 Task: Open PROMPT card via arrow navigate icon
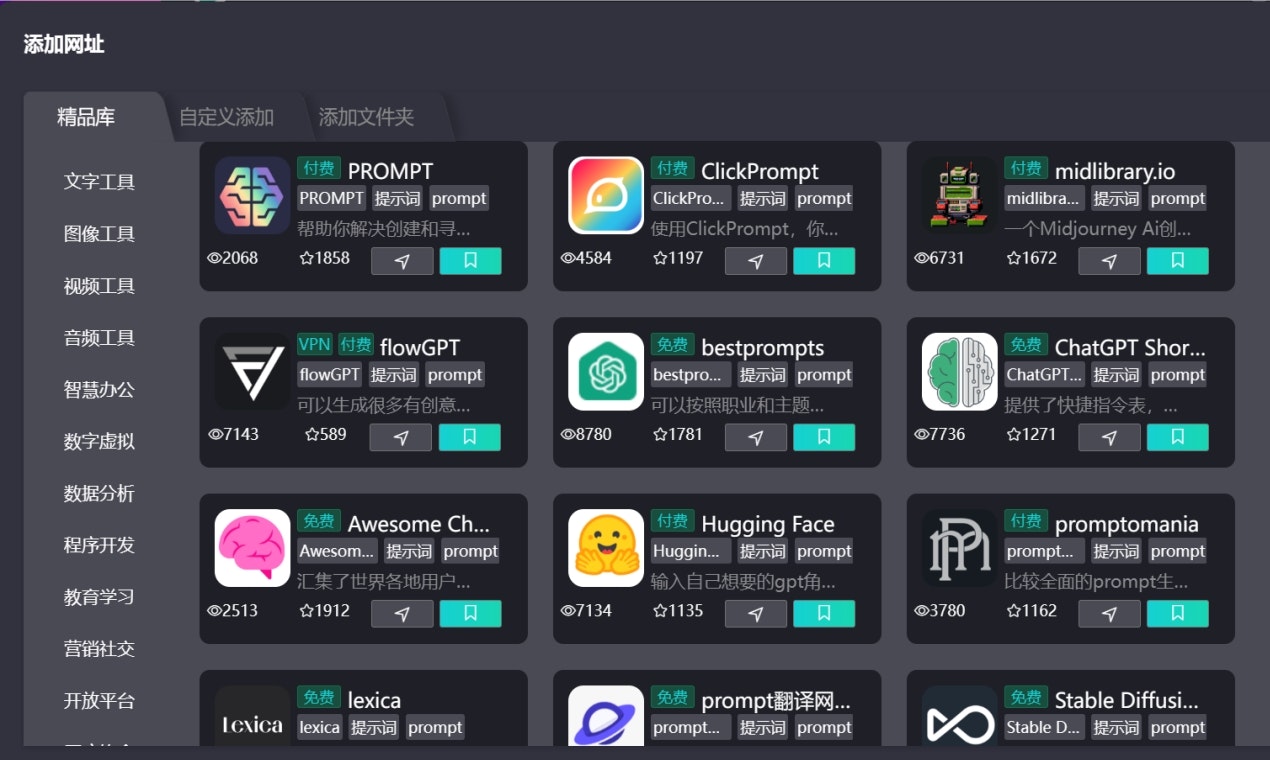[x=402, y=261]
